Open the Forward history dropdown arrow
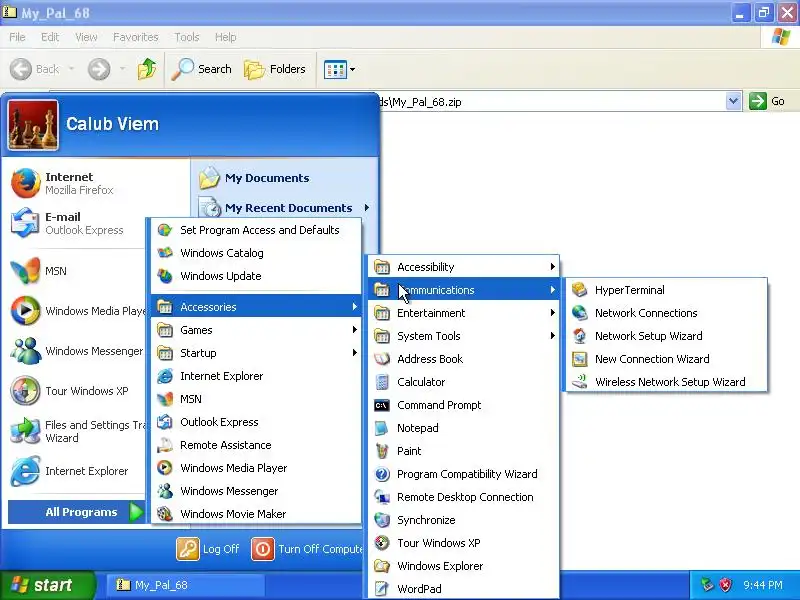The width and height of the screenshot is (800, 600). pyautogui.click(x=122, y=69)
